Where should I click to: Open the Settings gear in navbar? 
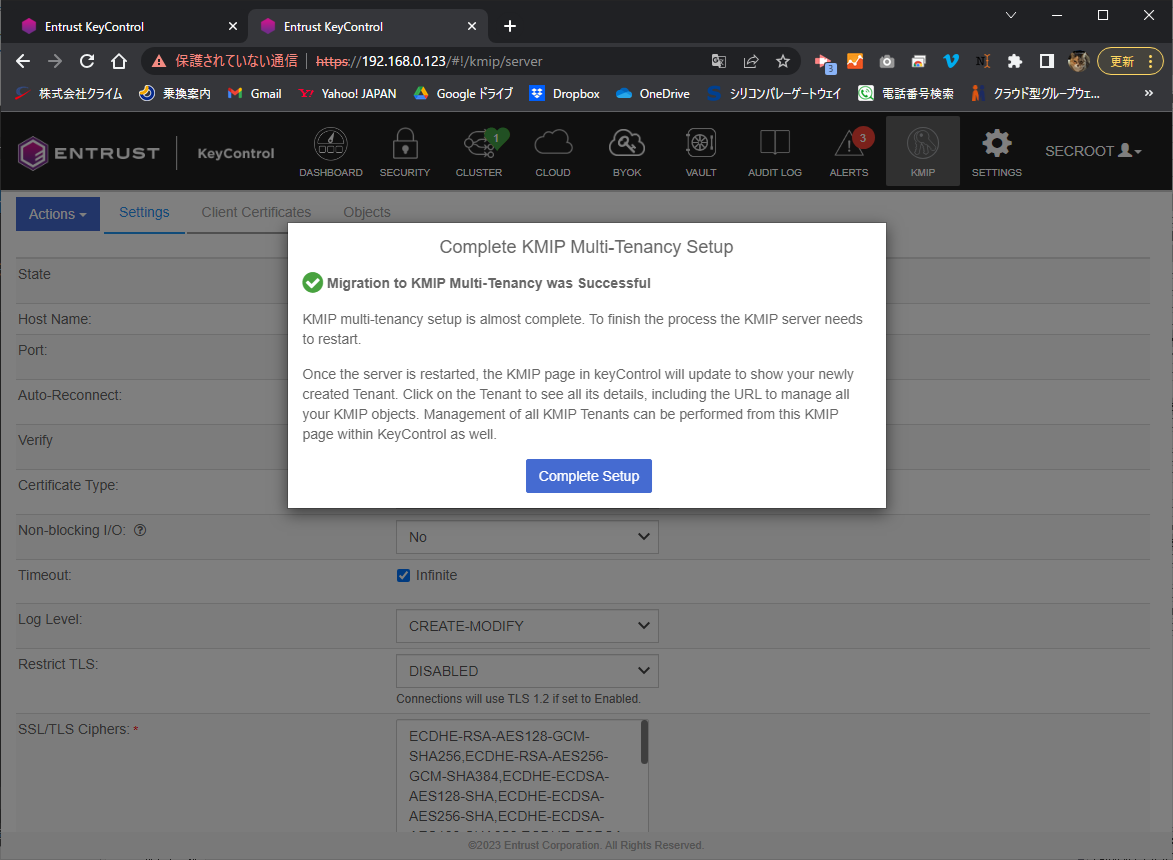(x=996, y=152)
